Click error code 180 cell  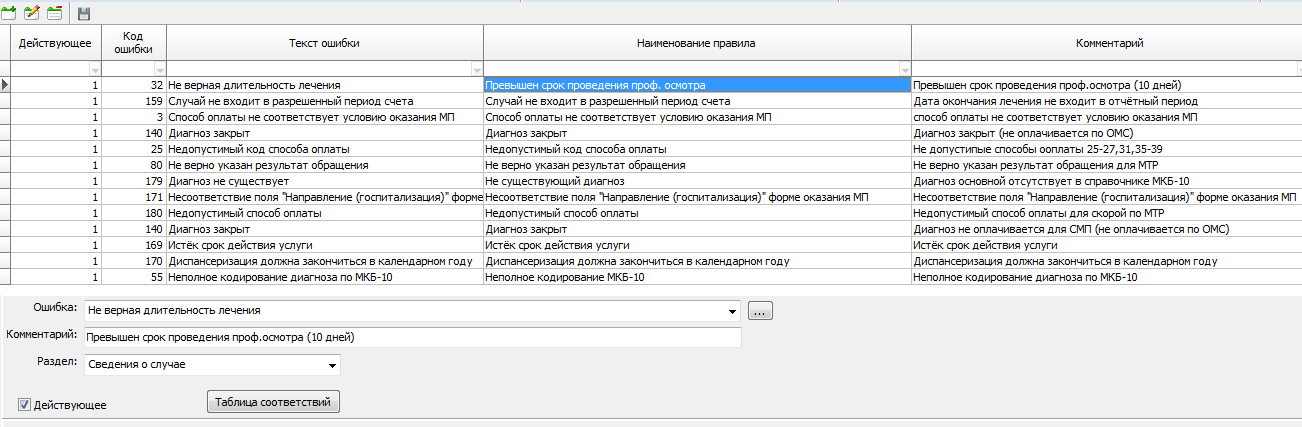click(x=134, y=213)
